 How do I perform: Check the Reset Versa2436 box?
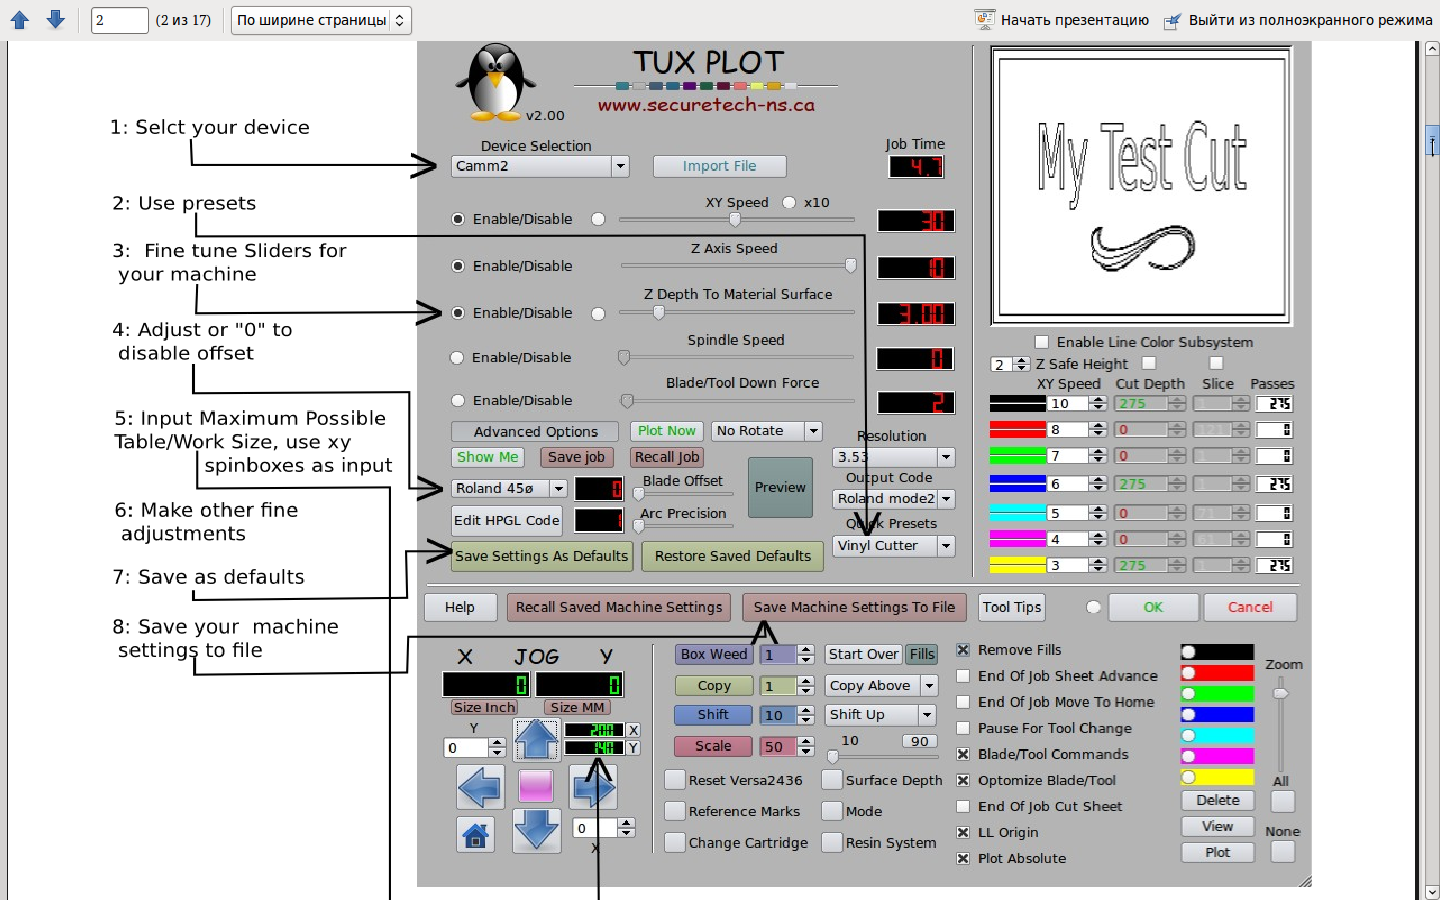[675, 780]
